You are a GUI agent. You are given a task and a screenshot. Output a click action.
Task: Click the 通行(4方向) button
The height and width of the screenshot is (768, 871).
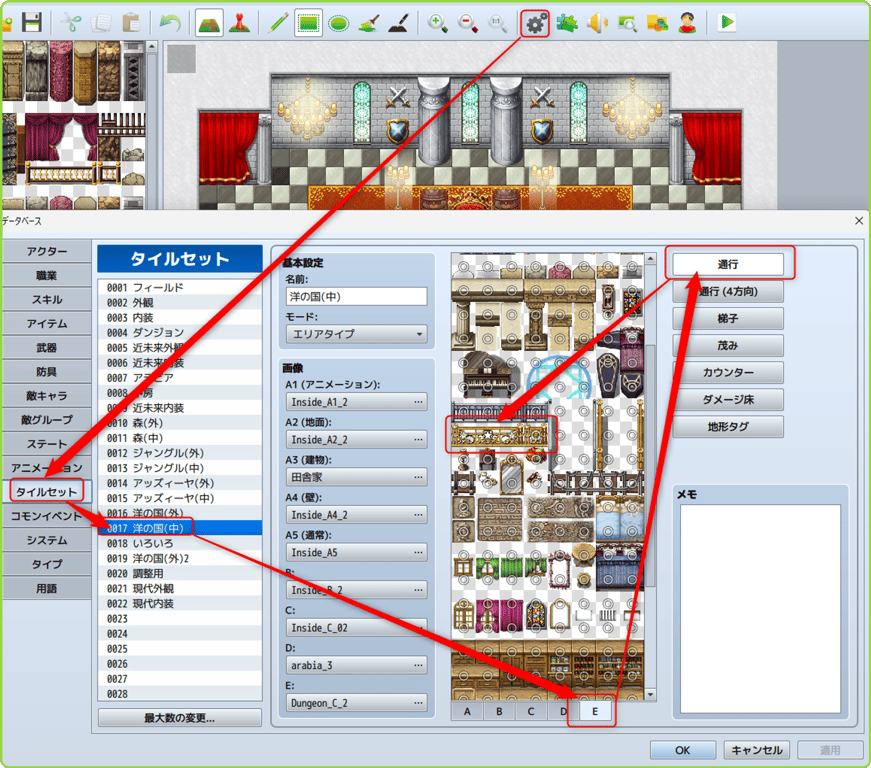point(728,291)
